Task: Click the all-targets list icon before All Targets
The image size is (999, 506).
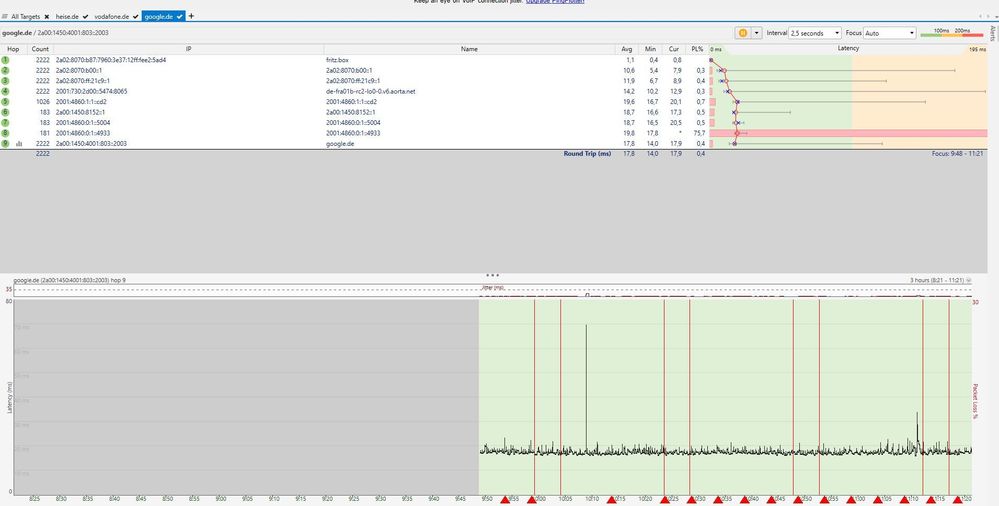Action: (5, 17)
